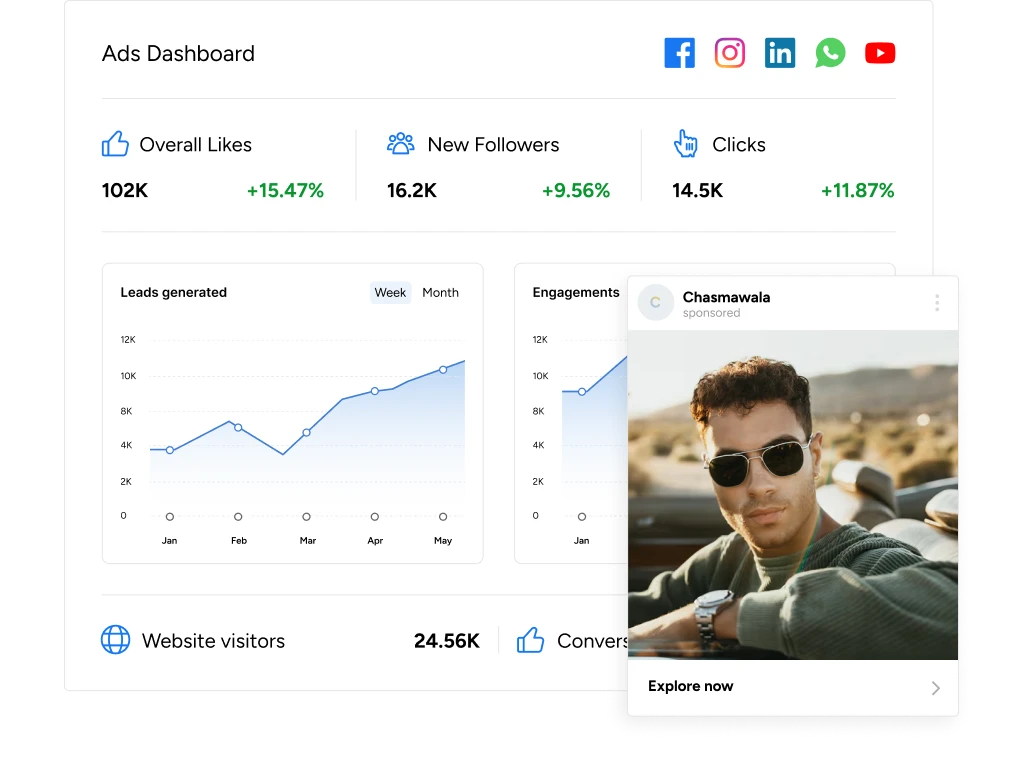Click the Apr axis marker in Leads chart
The height and width of the screenshot is (760, 1022).
coord(375,517)
